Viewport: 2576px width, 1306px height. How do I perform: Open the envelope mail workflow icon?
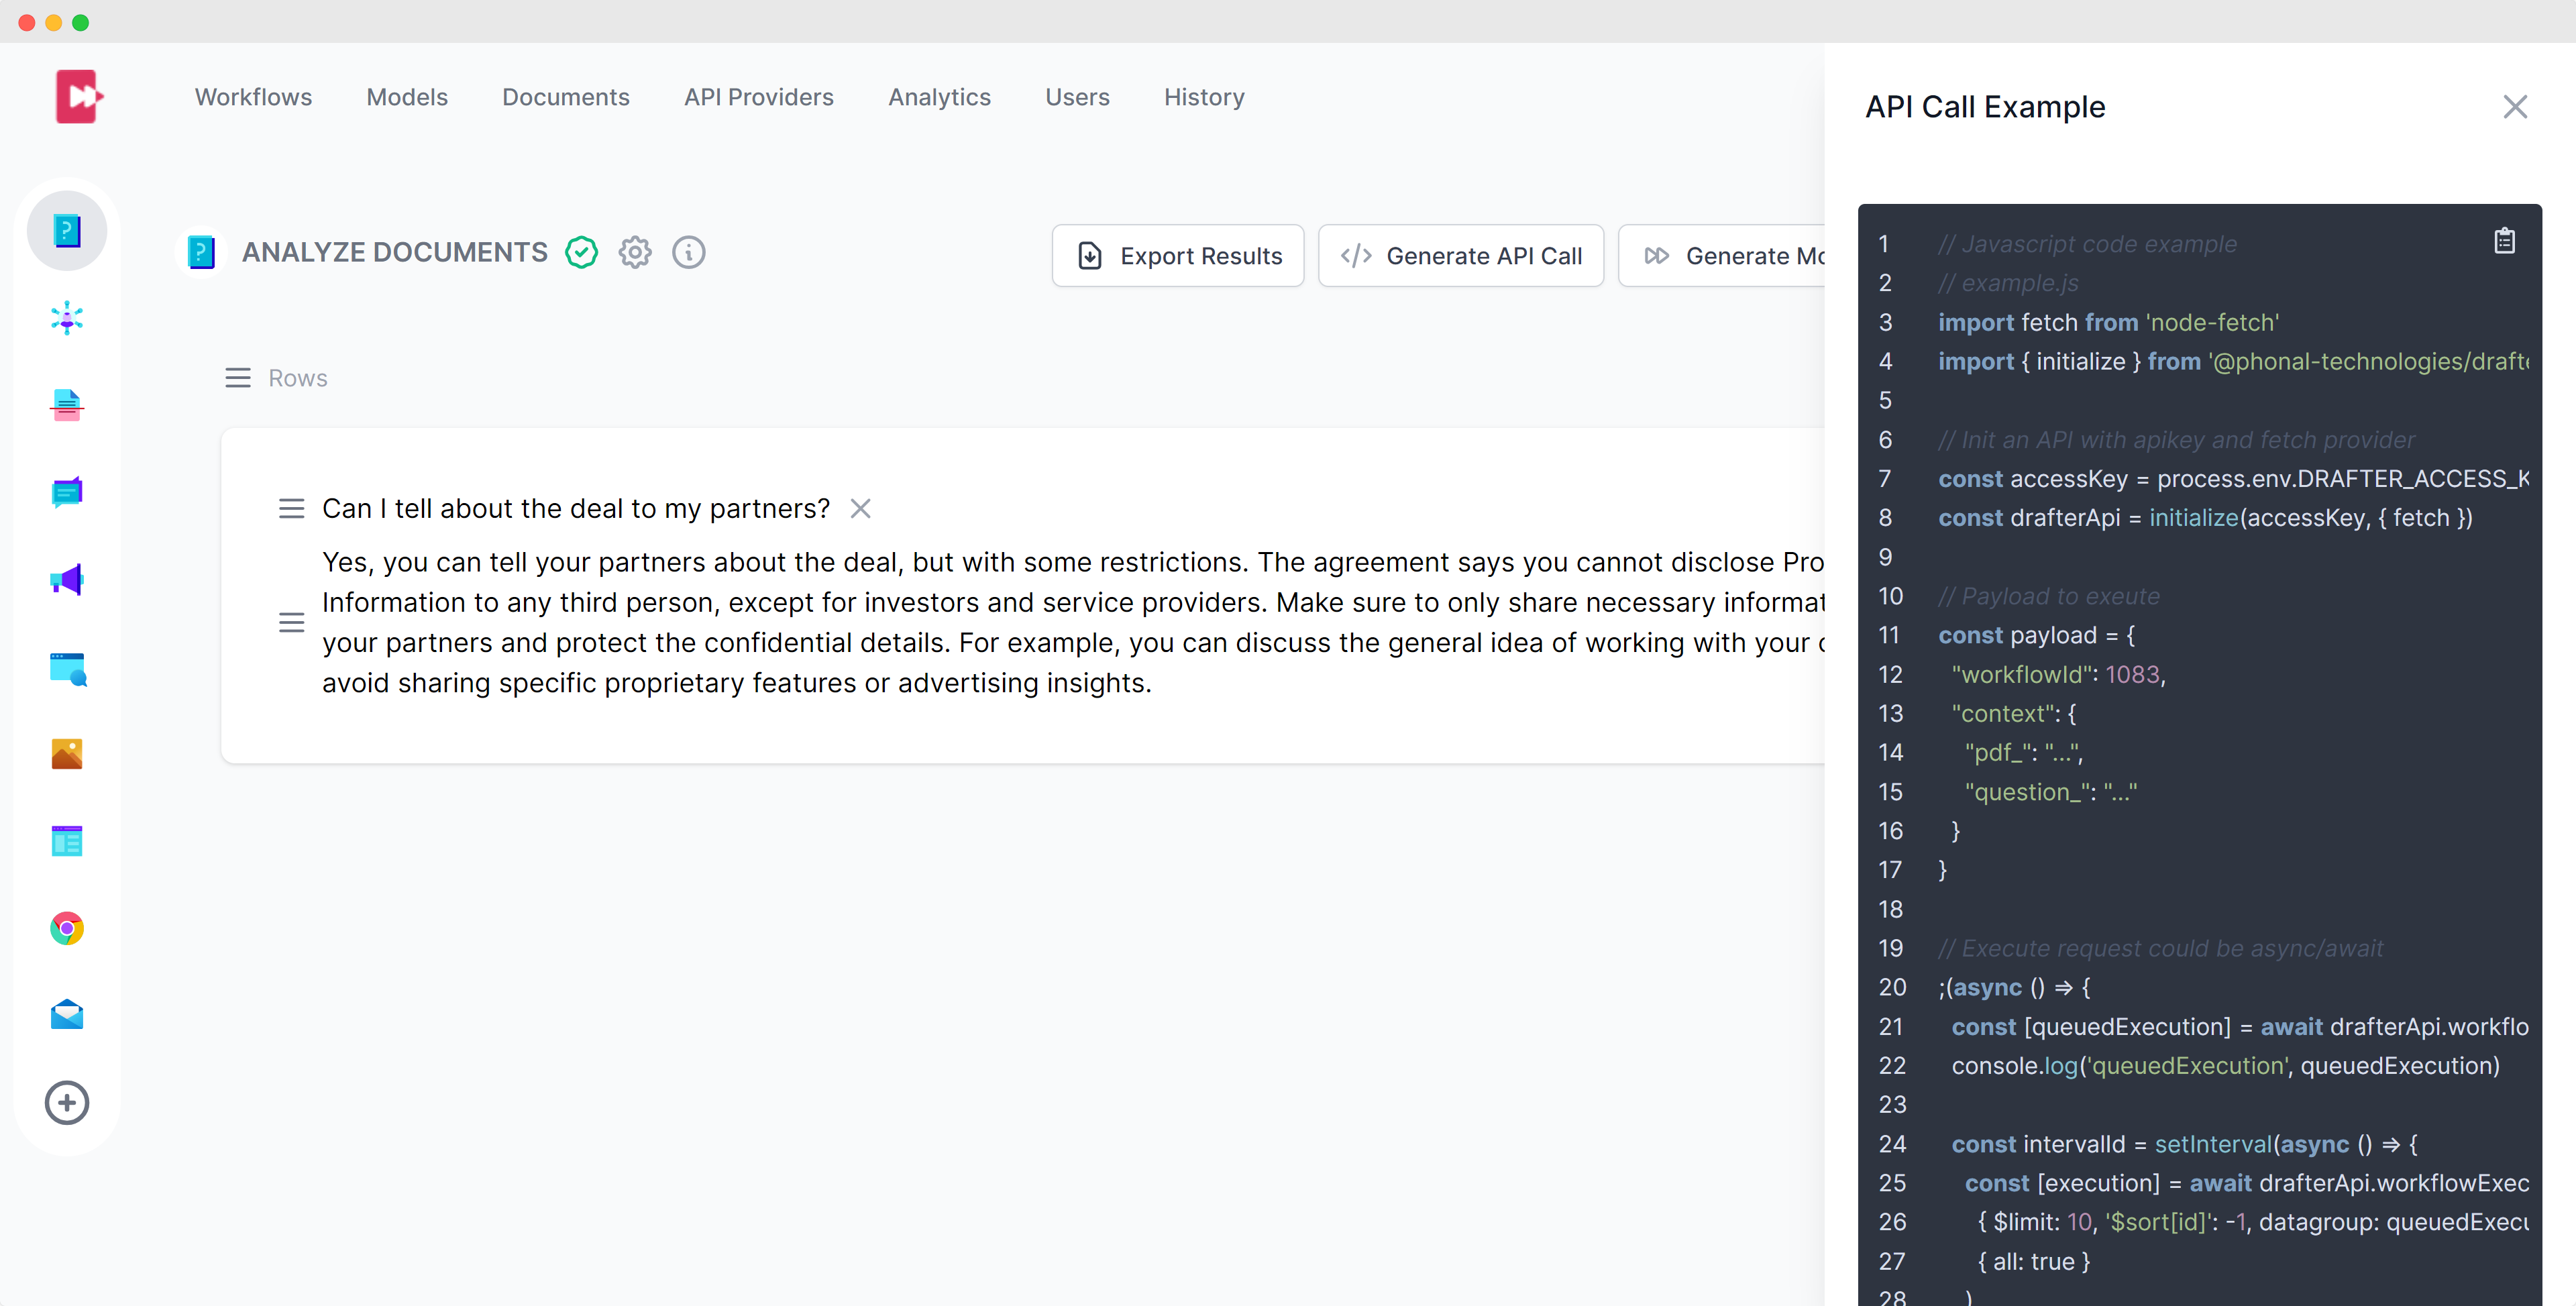(67, 1014)
